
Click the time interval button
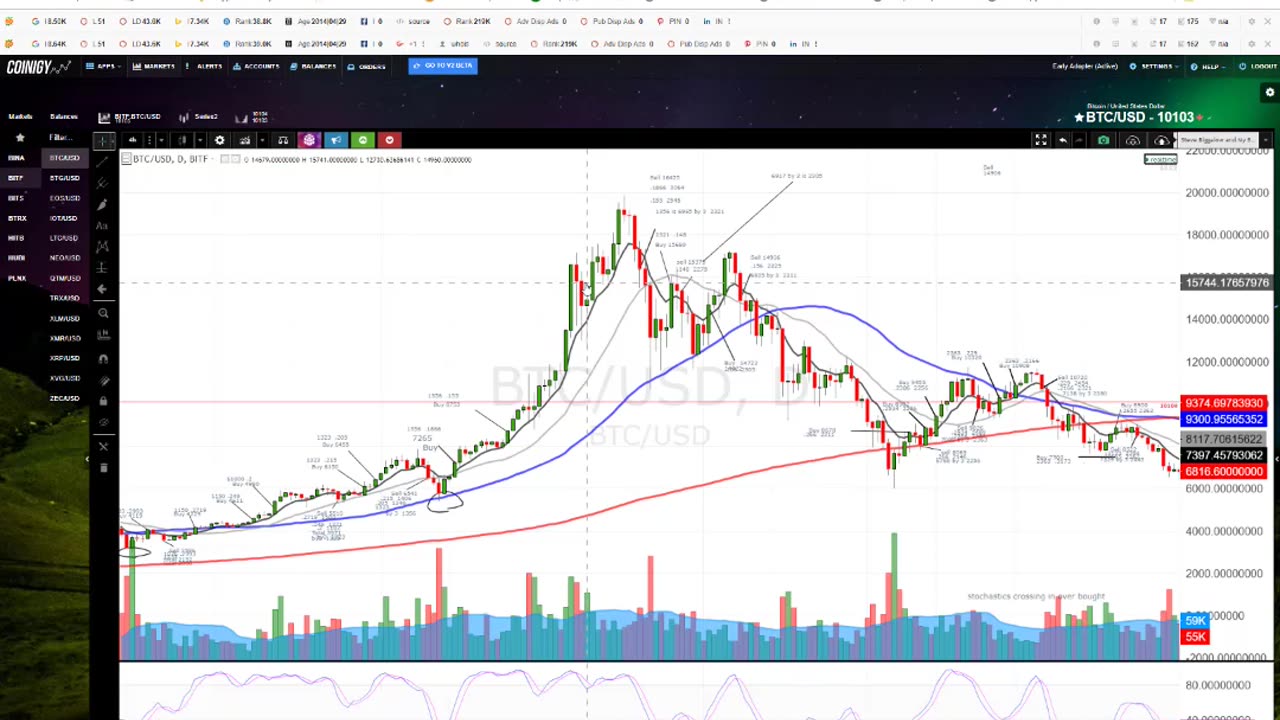pyautogui.click(x=133, y=140)
